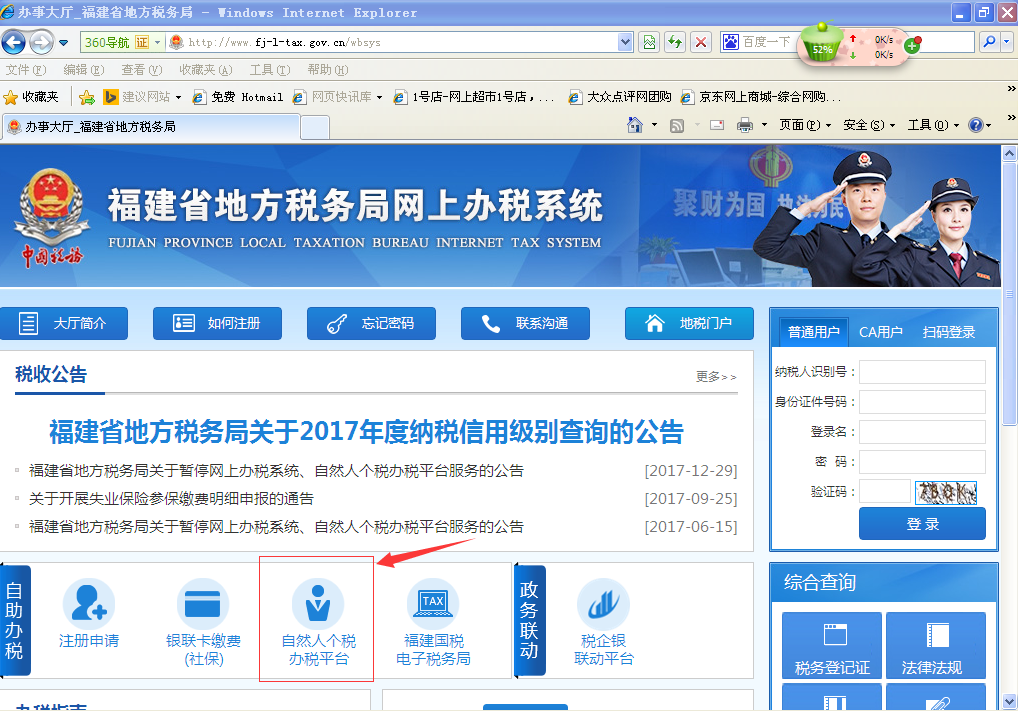Click the 如何注册 button
1018x712 pixels.
[x=217, y=323]
